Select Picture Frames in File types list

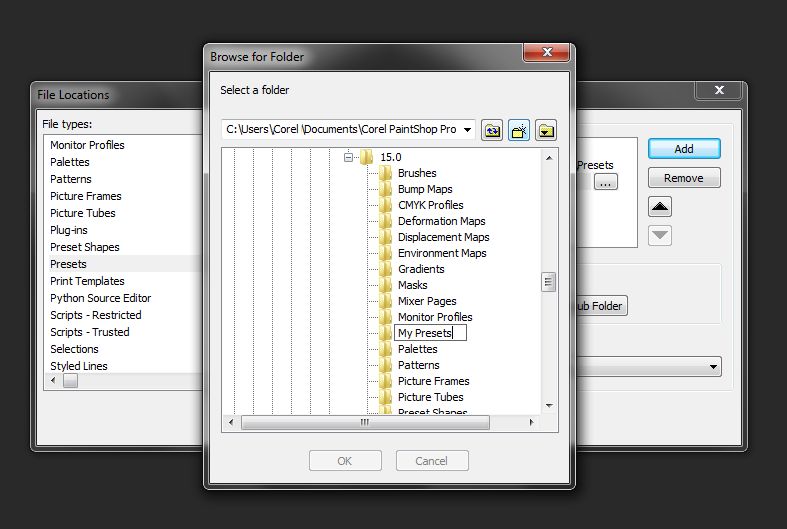point(85,196)
